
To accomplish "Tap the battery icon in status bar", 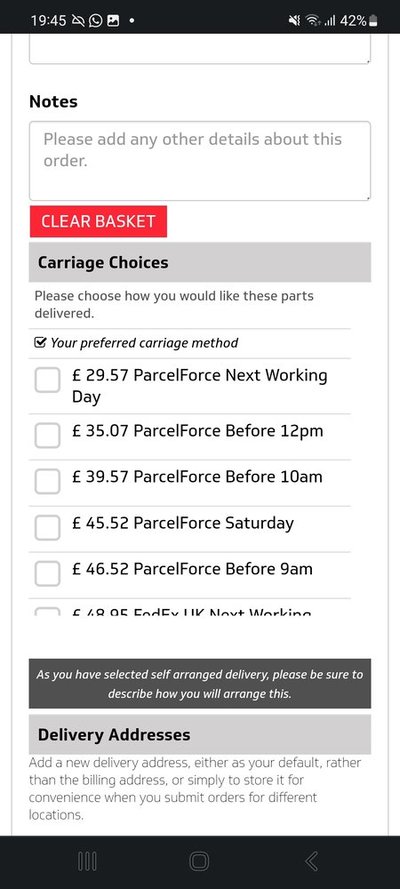I will click(372, 21).
